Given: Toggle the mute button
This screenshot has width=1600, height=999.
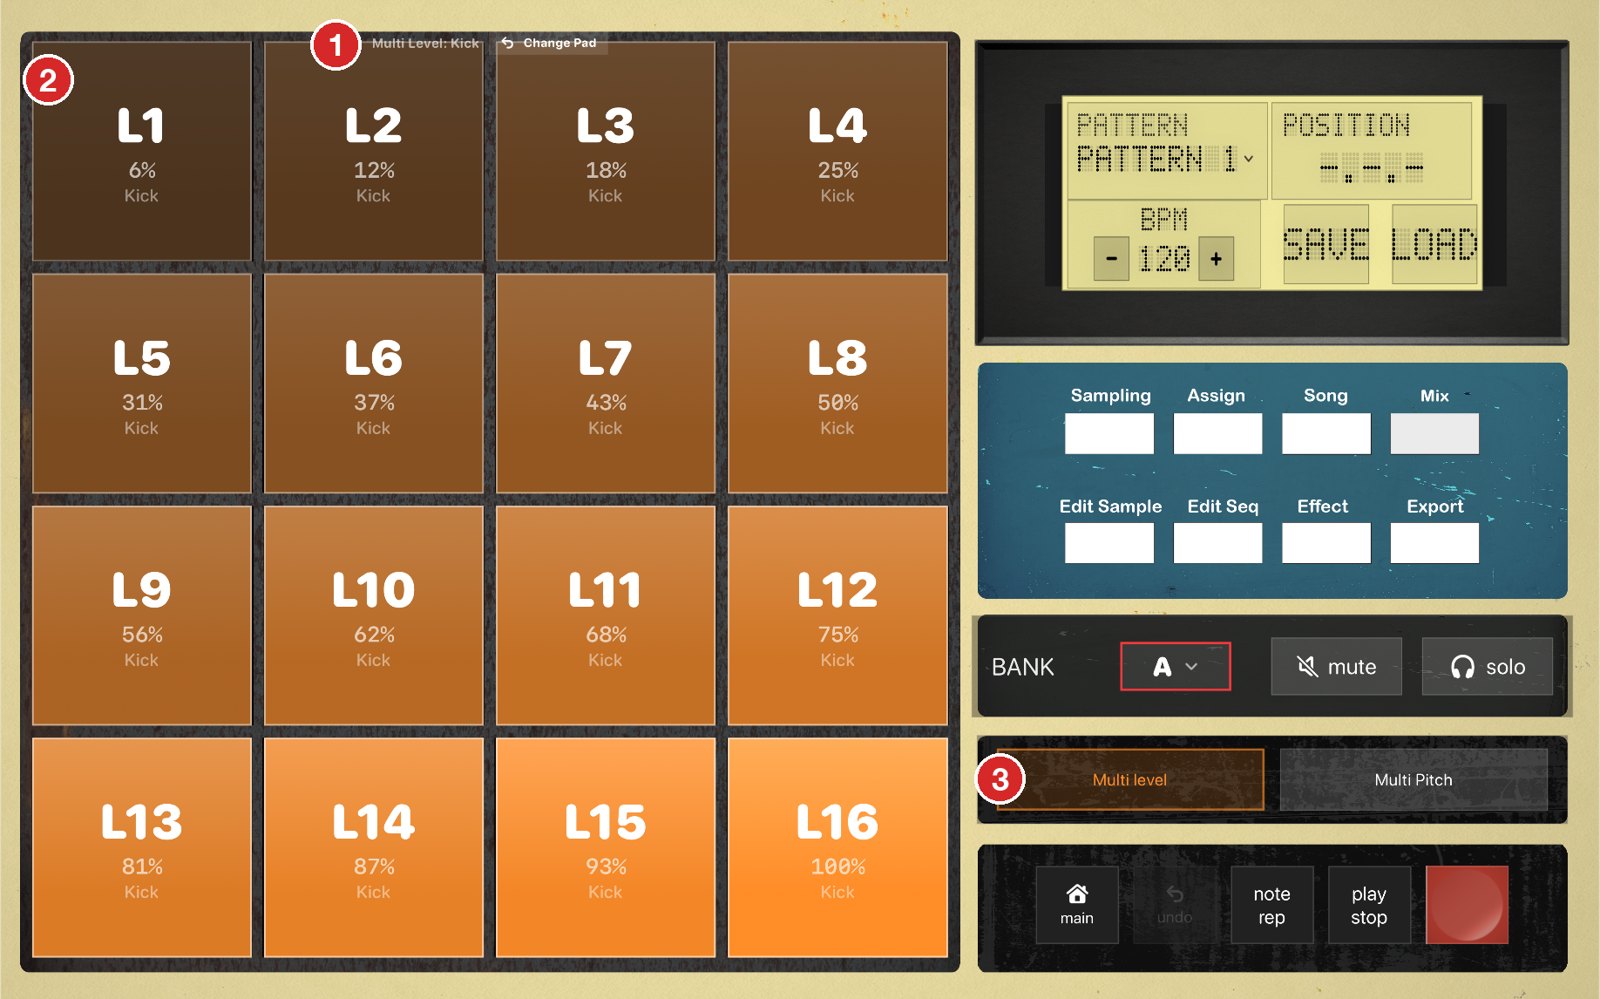Looking at the screenshot, I should [1336, 666].
